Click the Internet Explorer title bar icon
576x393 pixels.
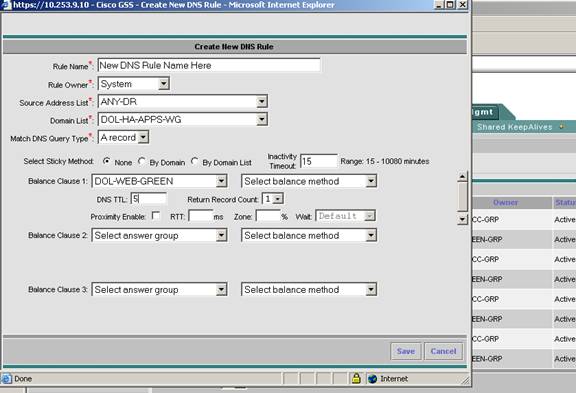click(6, 4)
